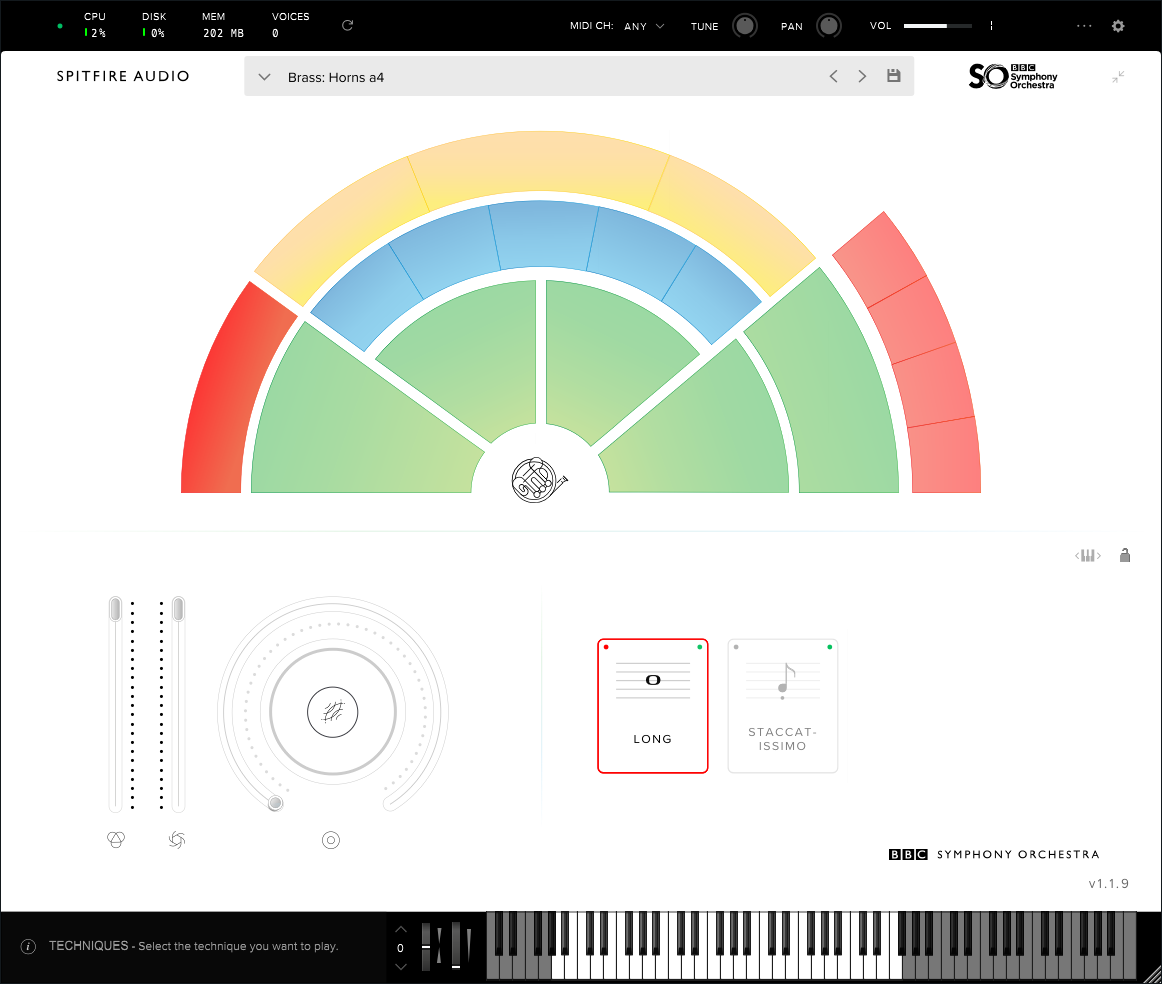This screenshot has width=1162, height=984.
Task: Open the three-dot options menu
Action: click(x=1084, y=27)
